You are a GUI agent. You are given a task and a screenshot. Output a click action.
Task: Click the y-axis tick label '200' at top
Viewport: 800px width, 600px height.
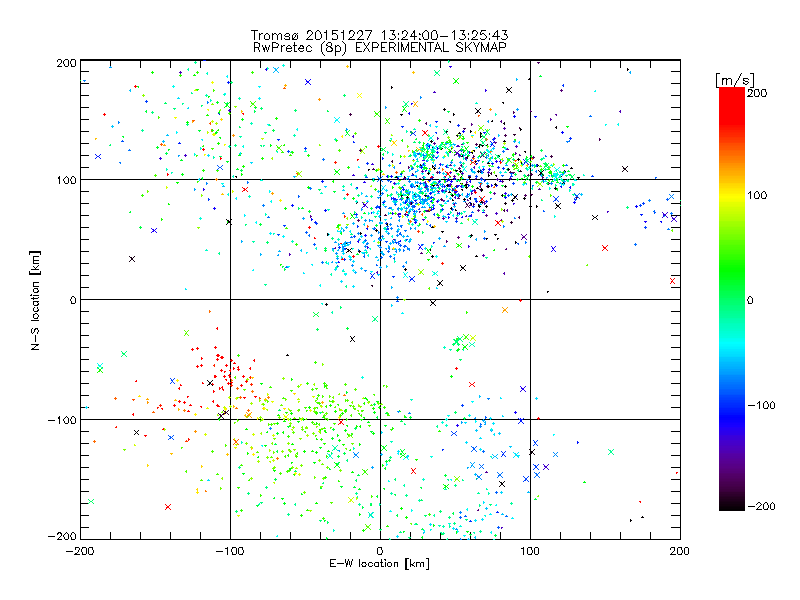(x=66, y=63)
